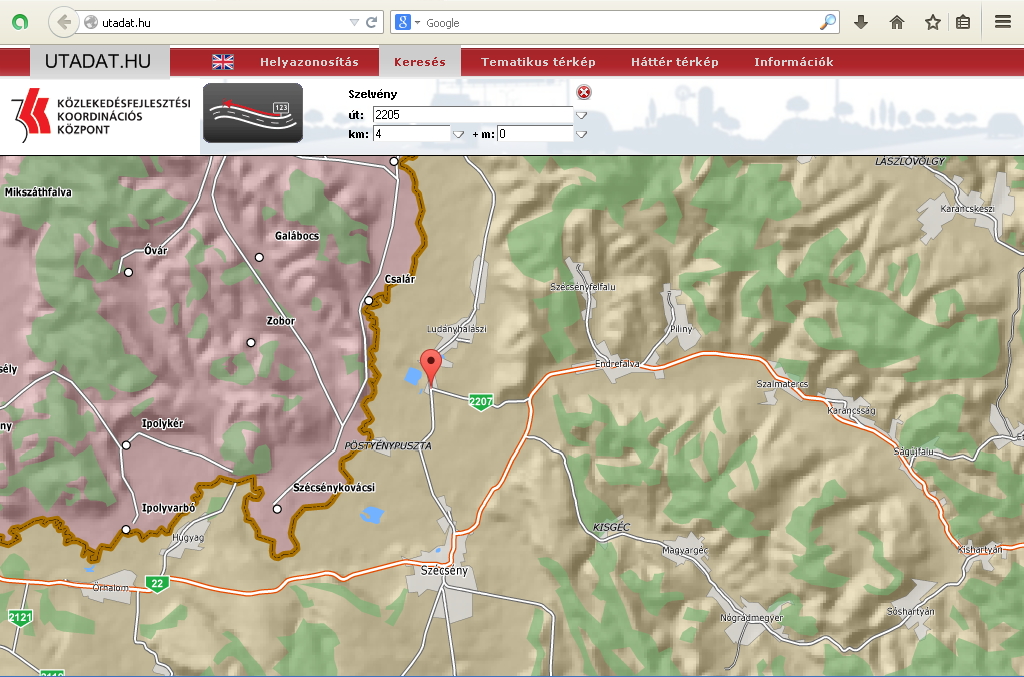Expand the út road number dropdown
This screenshot has height=677, width=1024.
[581, 115]
